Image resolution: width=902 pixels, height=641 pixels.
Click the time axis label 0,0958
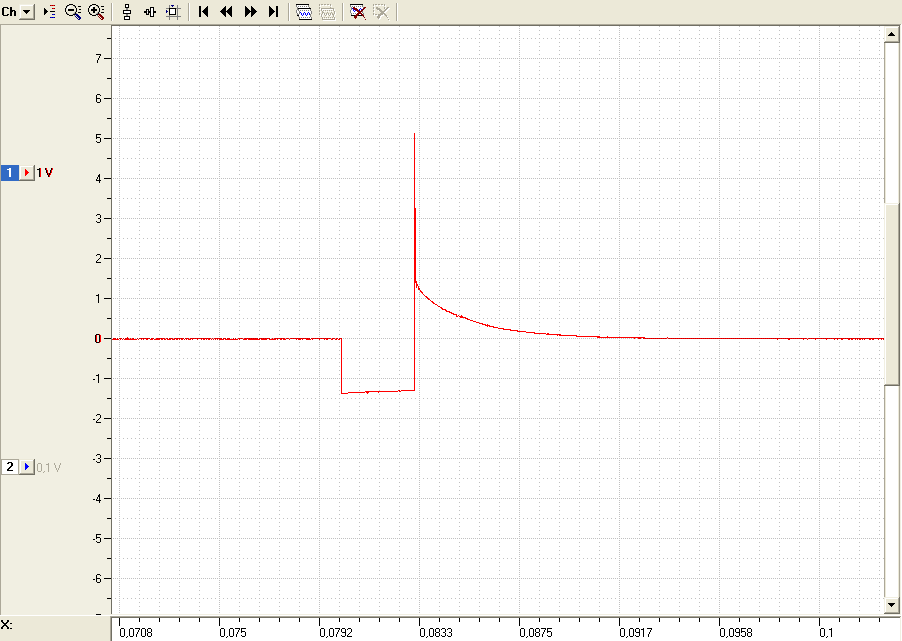736,633
